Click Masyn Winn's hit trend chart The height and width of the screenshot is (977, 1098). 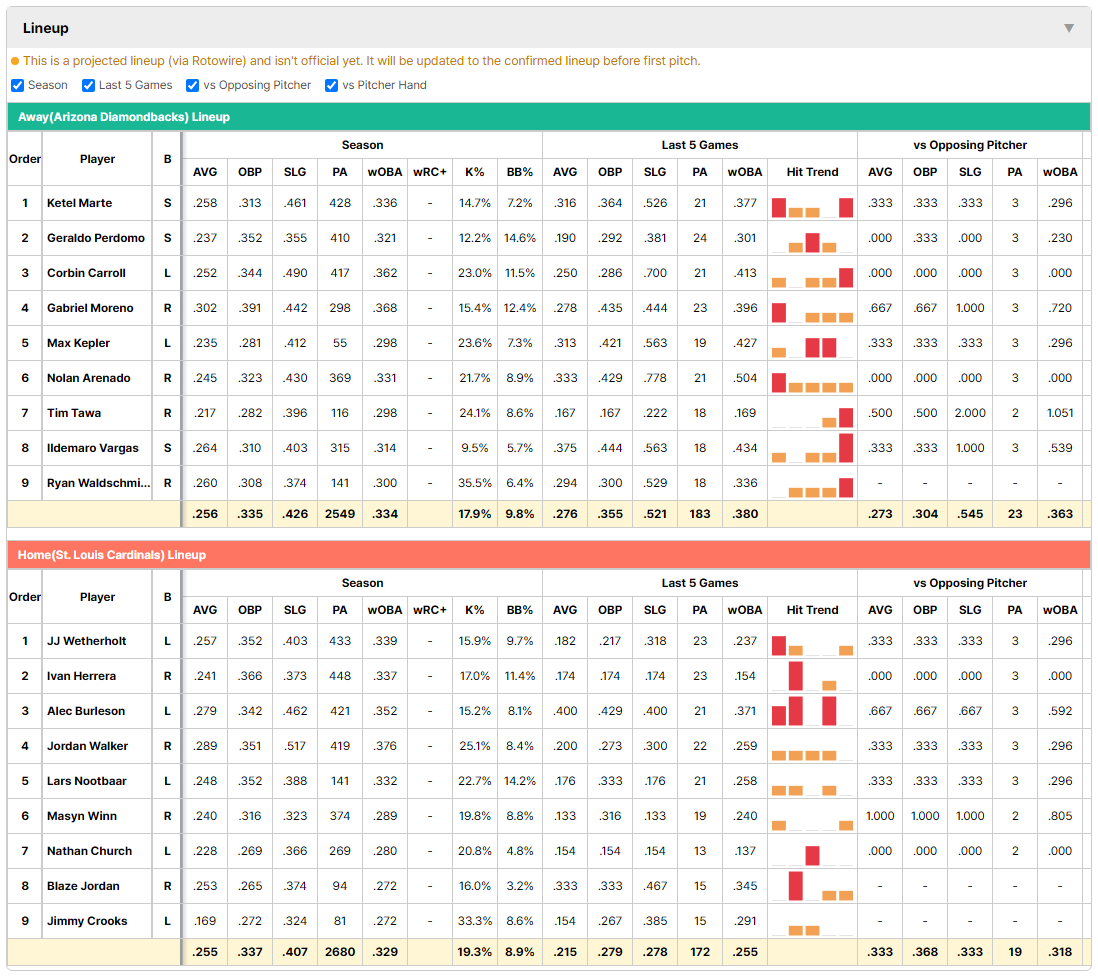coord(812,817)
